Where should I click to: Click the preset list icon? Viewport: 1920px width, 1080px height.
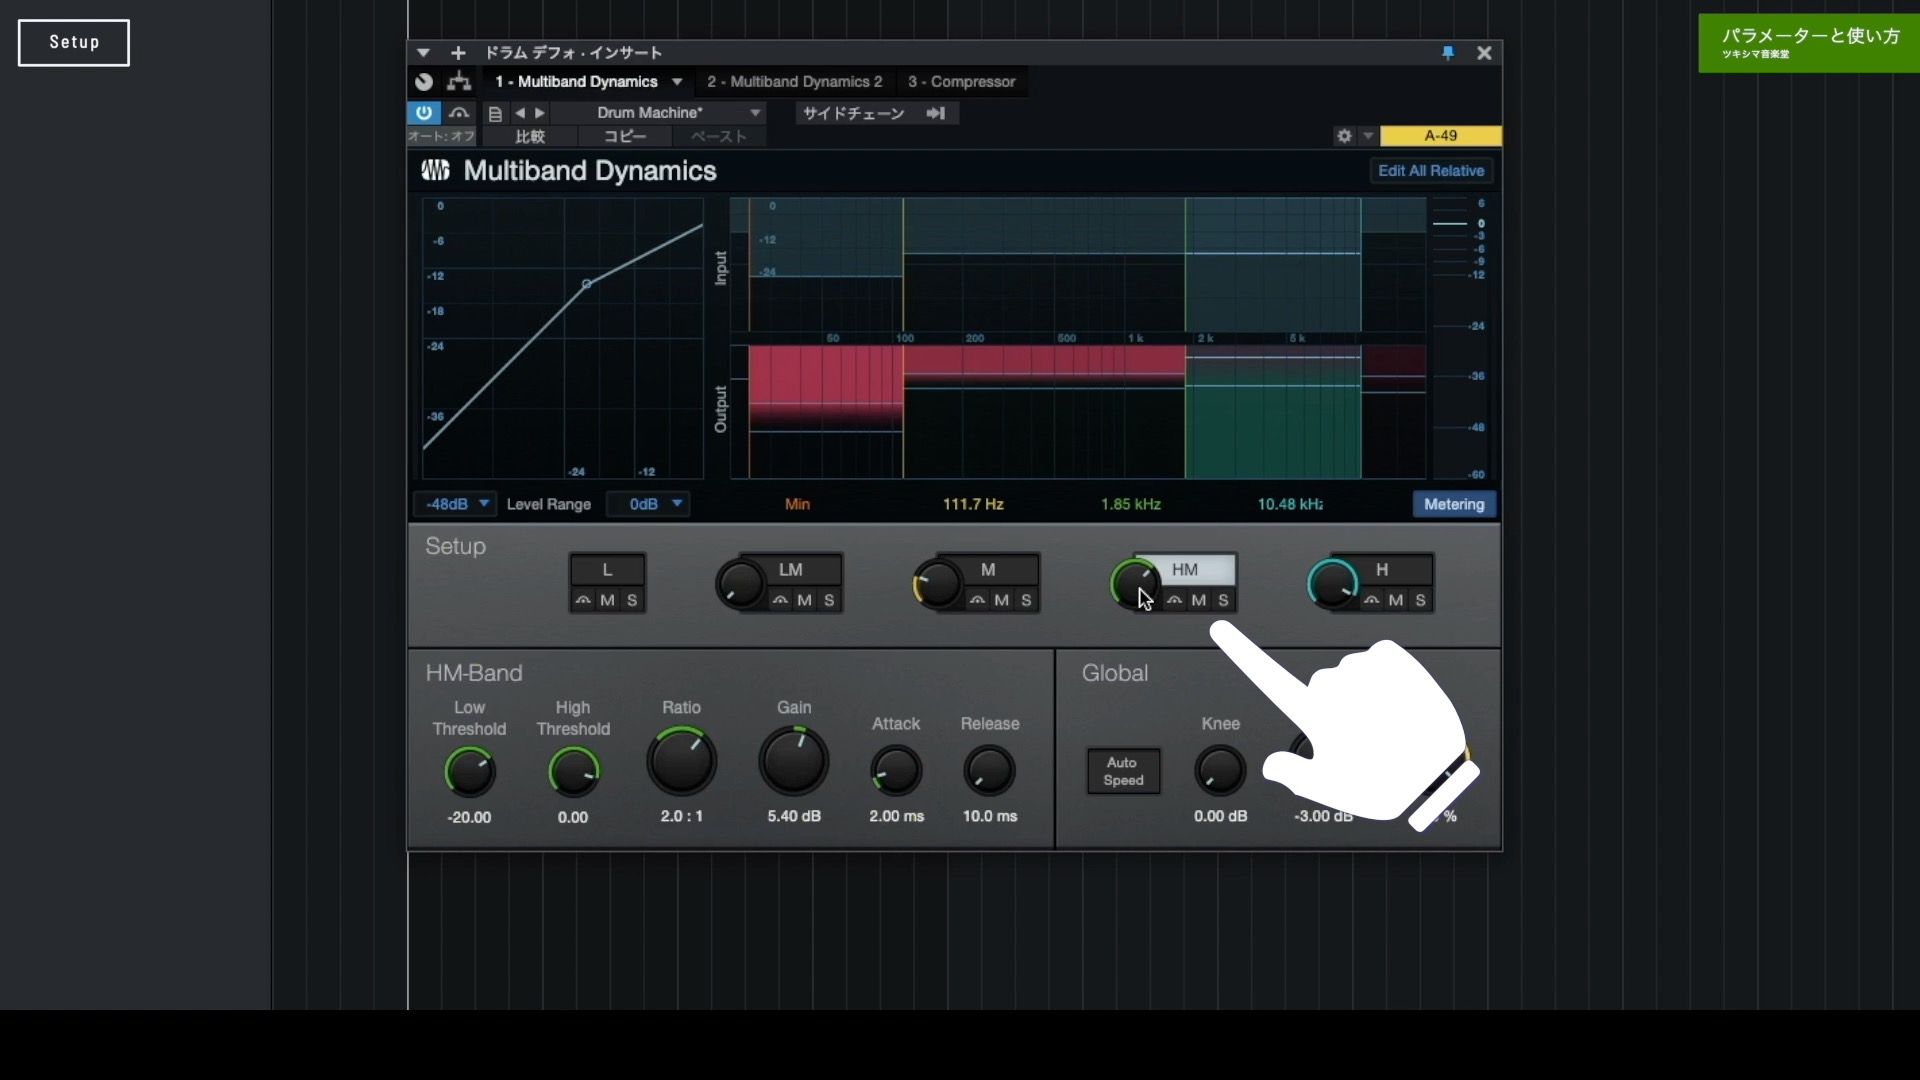(495, 113)
